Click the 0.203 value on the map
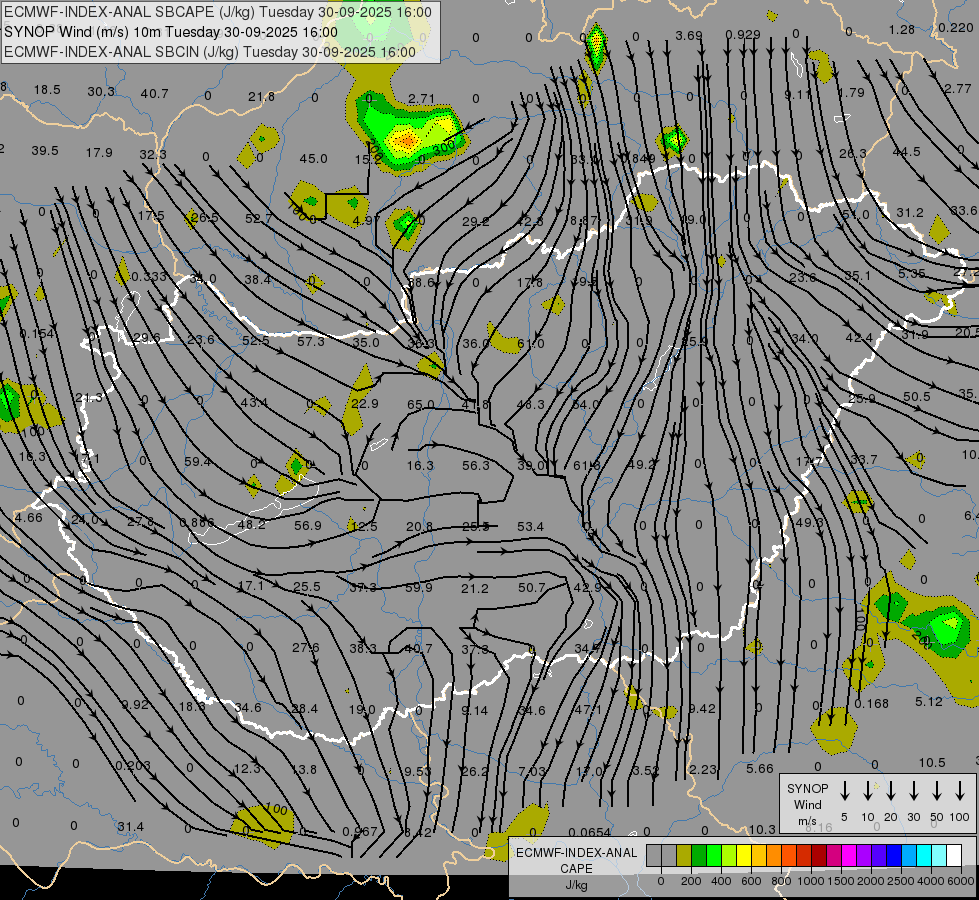 pos(132,766)
